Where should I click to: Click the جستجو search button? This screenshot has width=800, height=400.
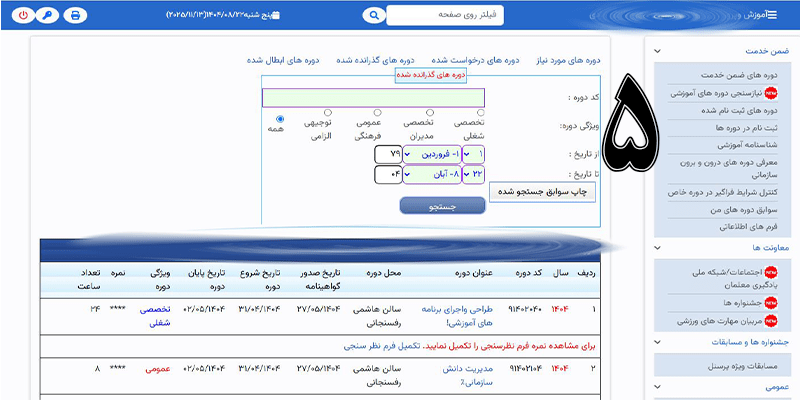[442, 206]
